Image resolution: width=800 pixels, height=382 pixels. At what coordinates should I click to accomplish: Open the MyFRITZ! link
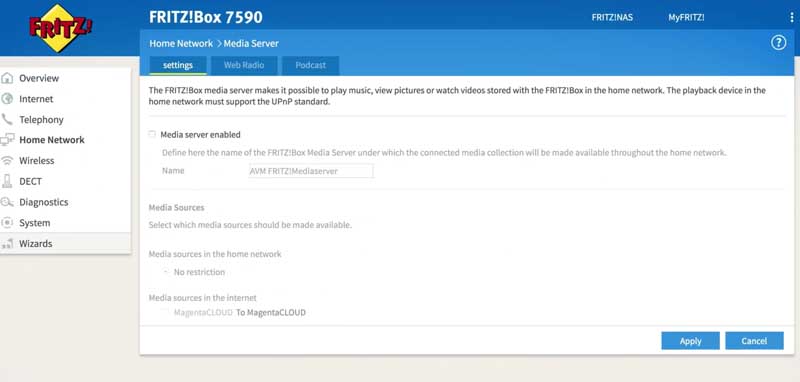(686, 17)
